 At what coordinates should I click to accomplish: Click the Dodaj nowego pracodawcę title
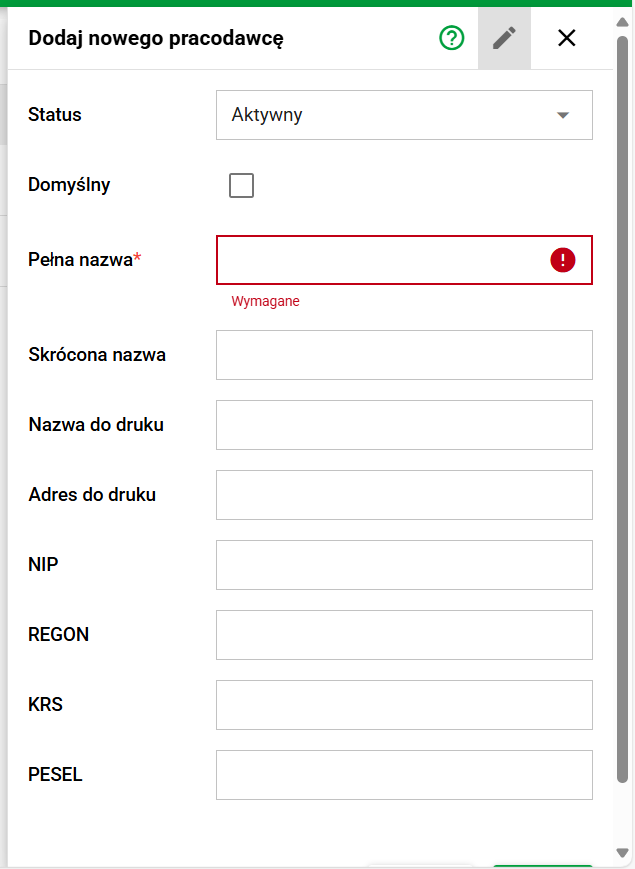(x=156, y=39)
